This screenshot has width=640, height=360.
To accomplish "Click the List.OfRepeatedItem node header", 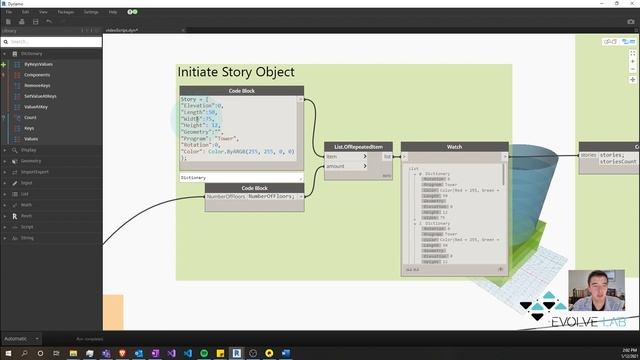I will [x=358, y=147].
